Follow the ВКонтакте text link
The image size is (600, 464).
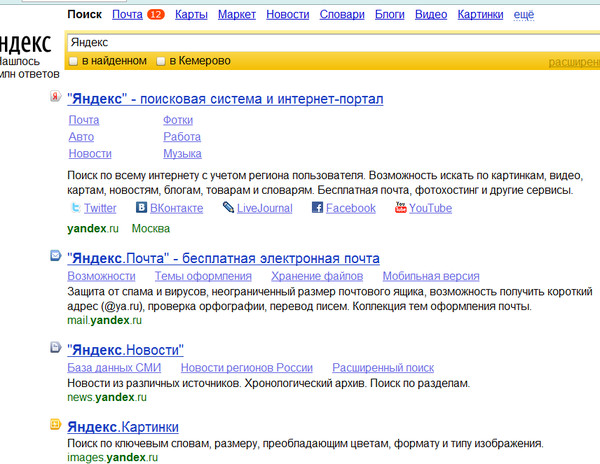pyautogui.click(x=176, y=208)
